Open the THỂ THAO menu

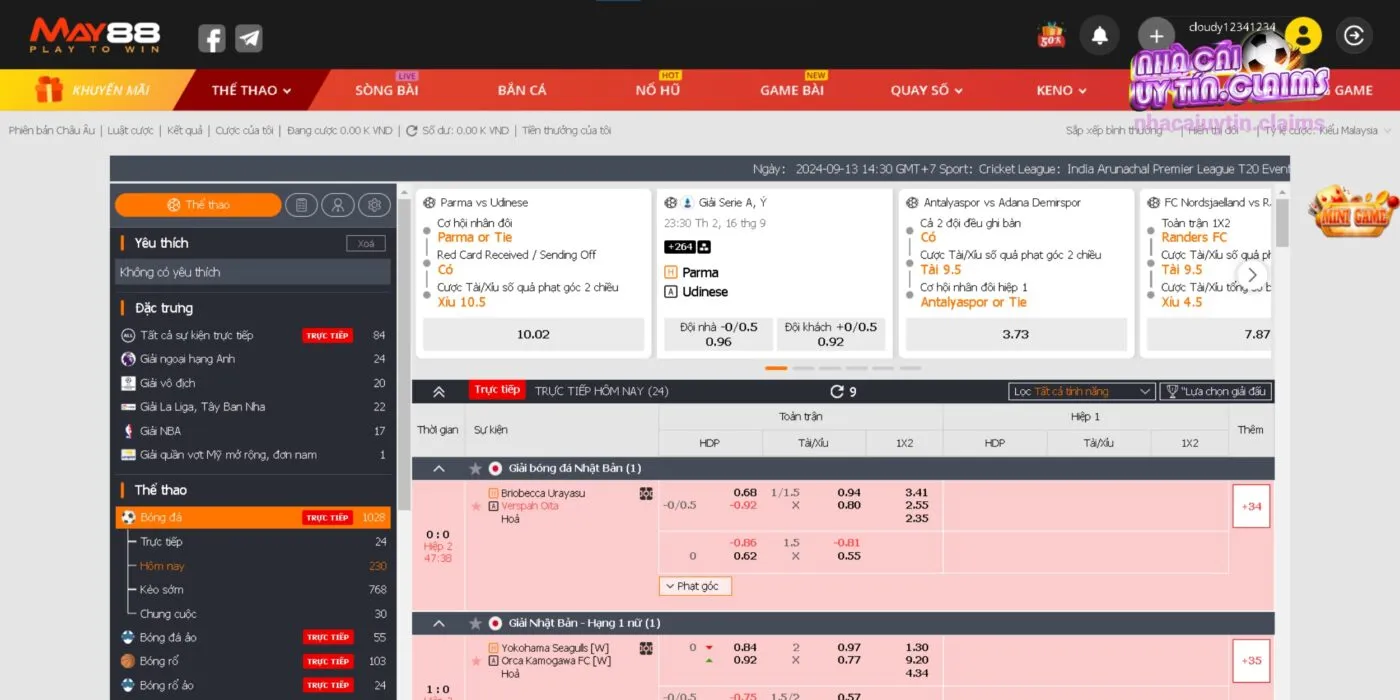tap(251, 90)
